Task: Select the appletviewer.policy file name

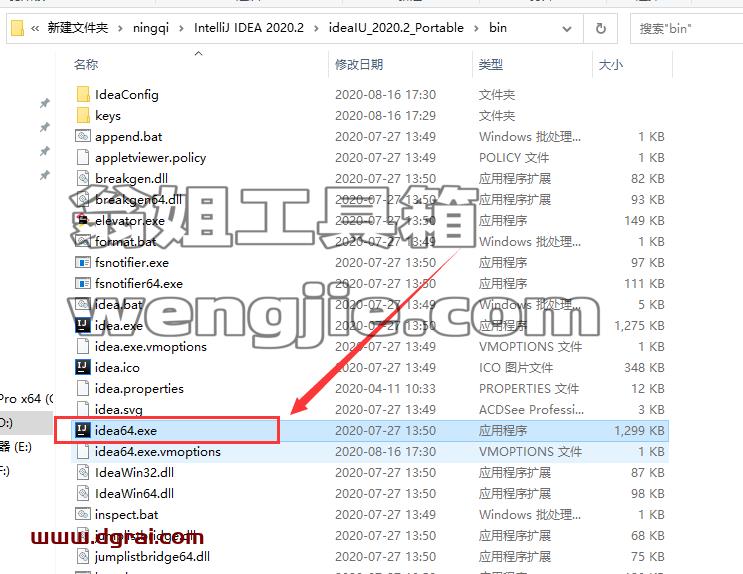Action: point(150,157)
